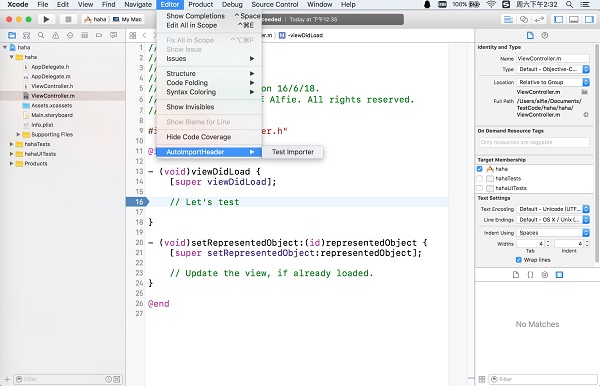Toggle the Wrap lines checkbox

(x=518, y=260)
